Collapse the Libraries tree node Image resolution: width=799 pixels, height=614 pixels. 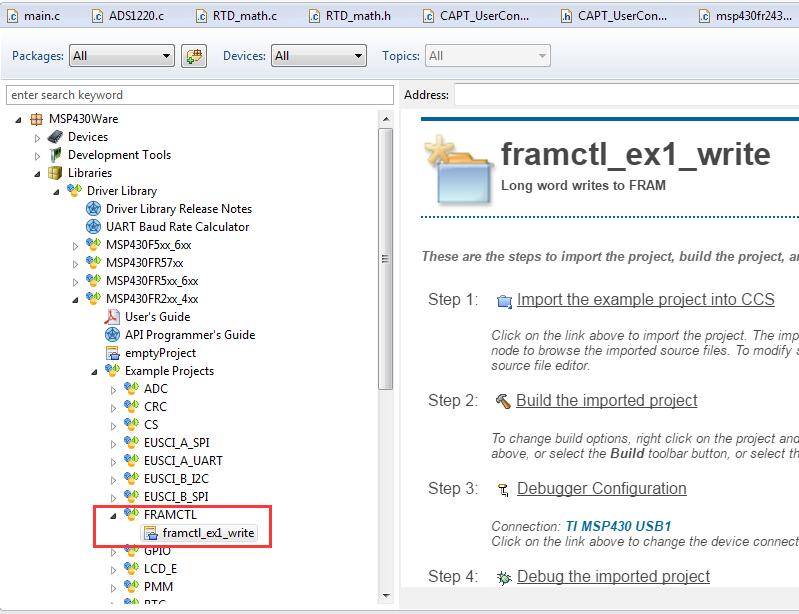click(37, 174)
